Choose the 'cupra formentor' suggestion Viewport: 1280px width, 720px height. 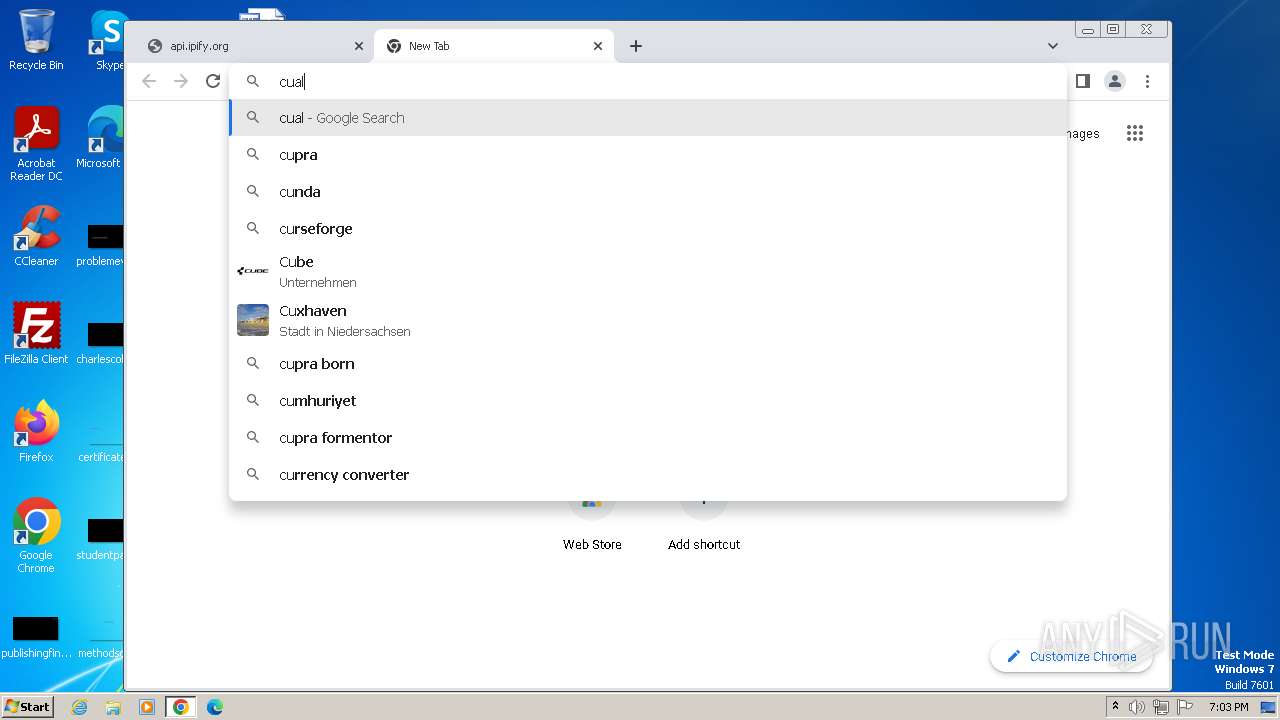tap(648, 438)
